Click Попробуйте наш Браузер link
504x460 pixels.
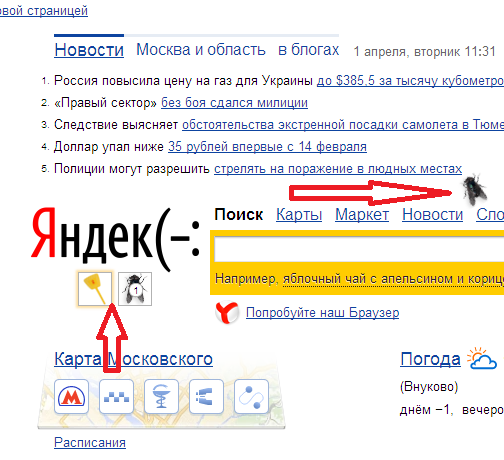322,313
